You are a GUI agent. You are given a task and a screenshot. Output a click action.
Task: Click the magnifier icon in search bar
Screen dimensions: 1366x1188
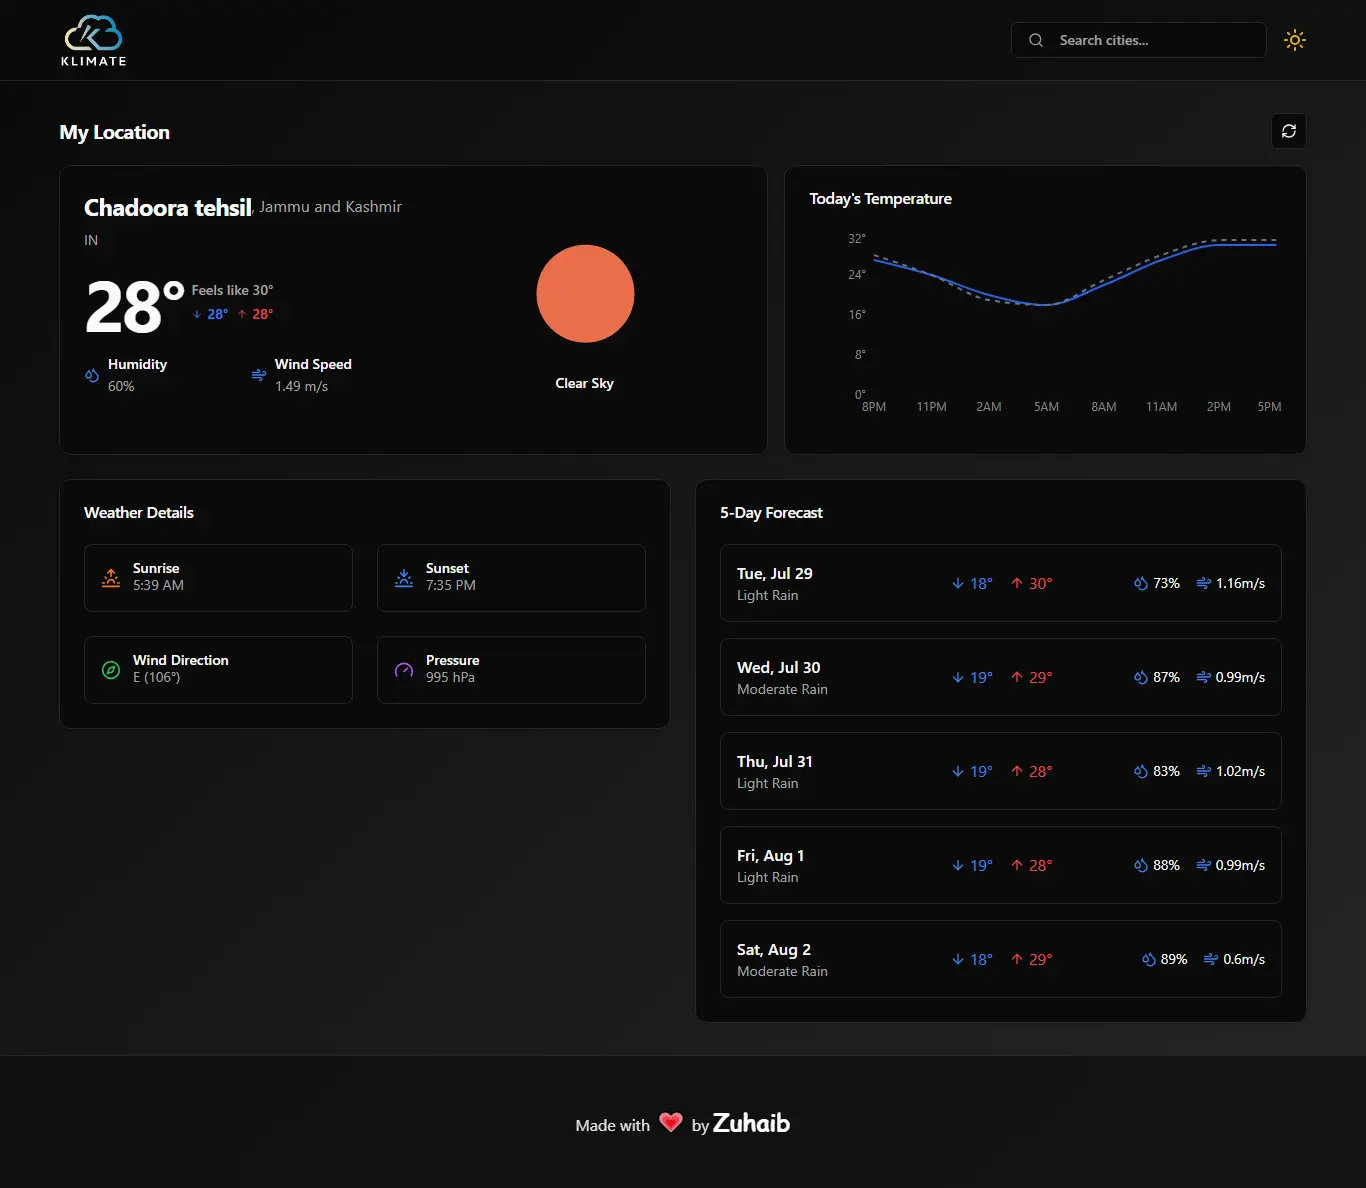1036,40
